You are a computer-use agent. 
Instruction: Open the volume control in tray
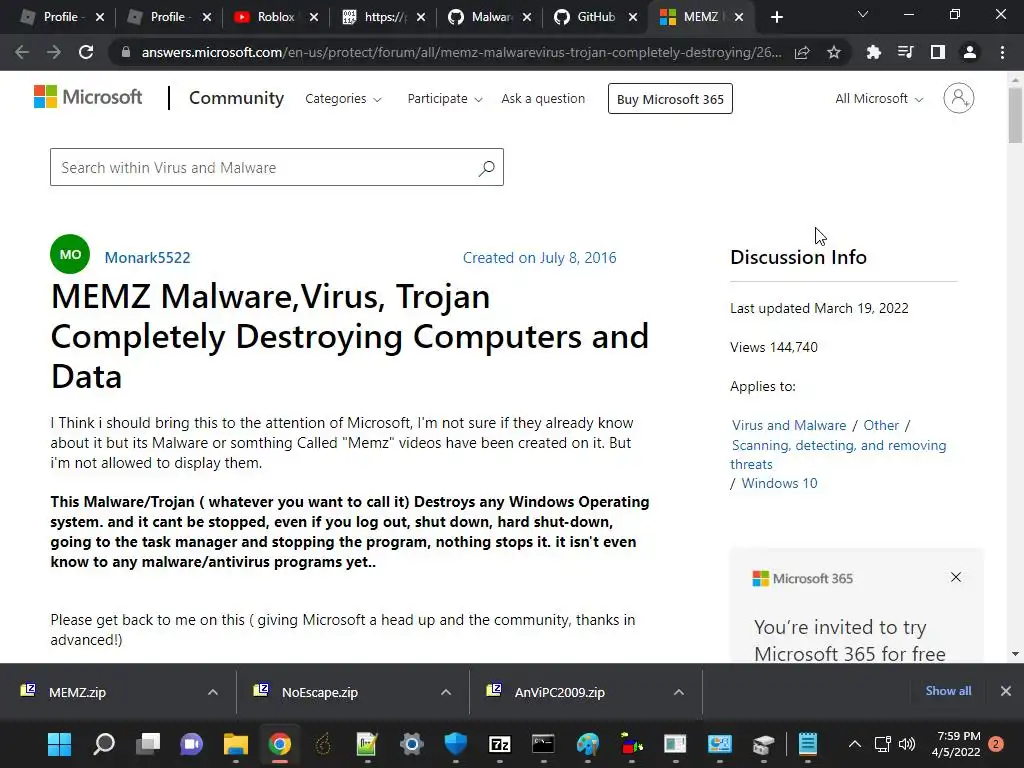point(907,744)
